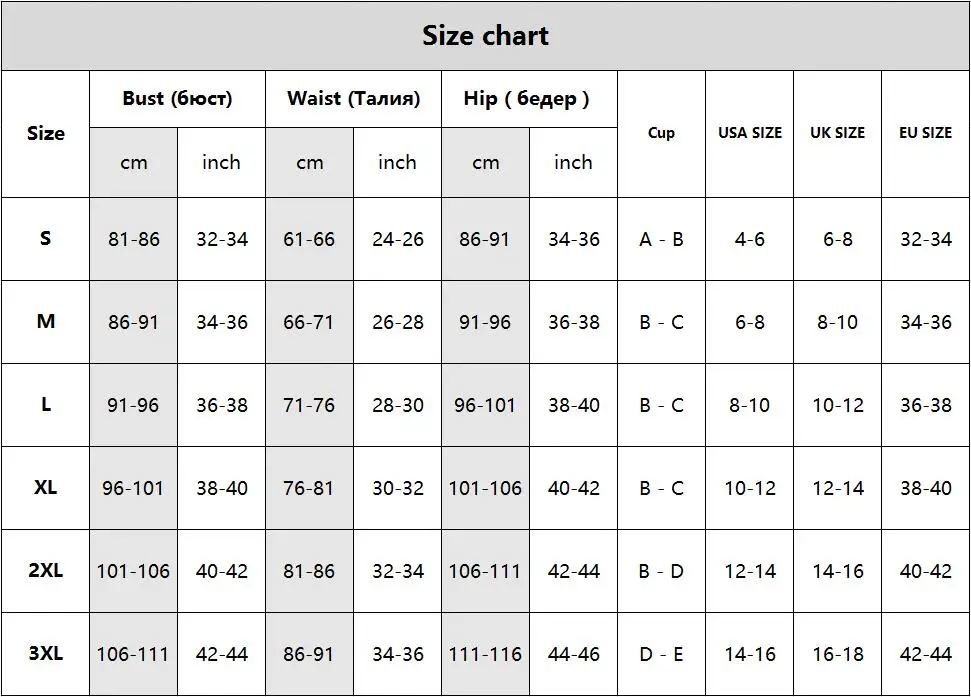Click cup cell showing D - E
Screen dimensions: 971x697
point(661,654)
